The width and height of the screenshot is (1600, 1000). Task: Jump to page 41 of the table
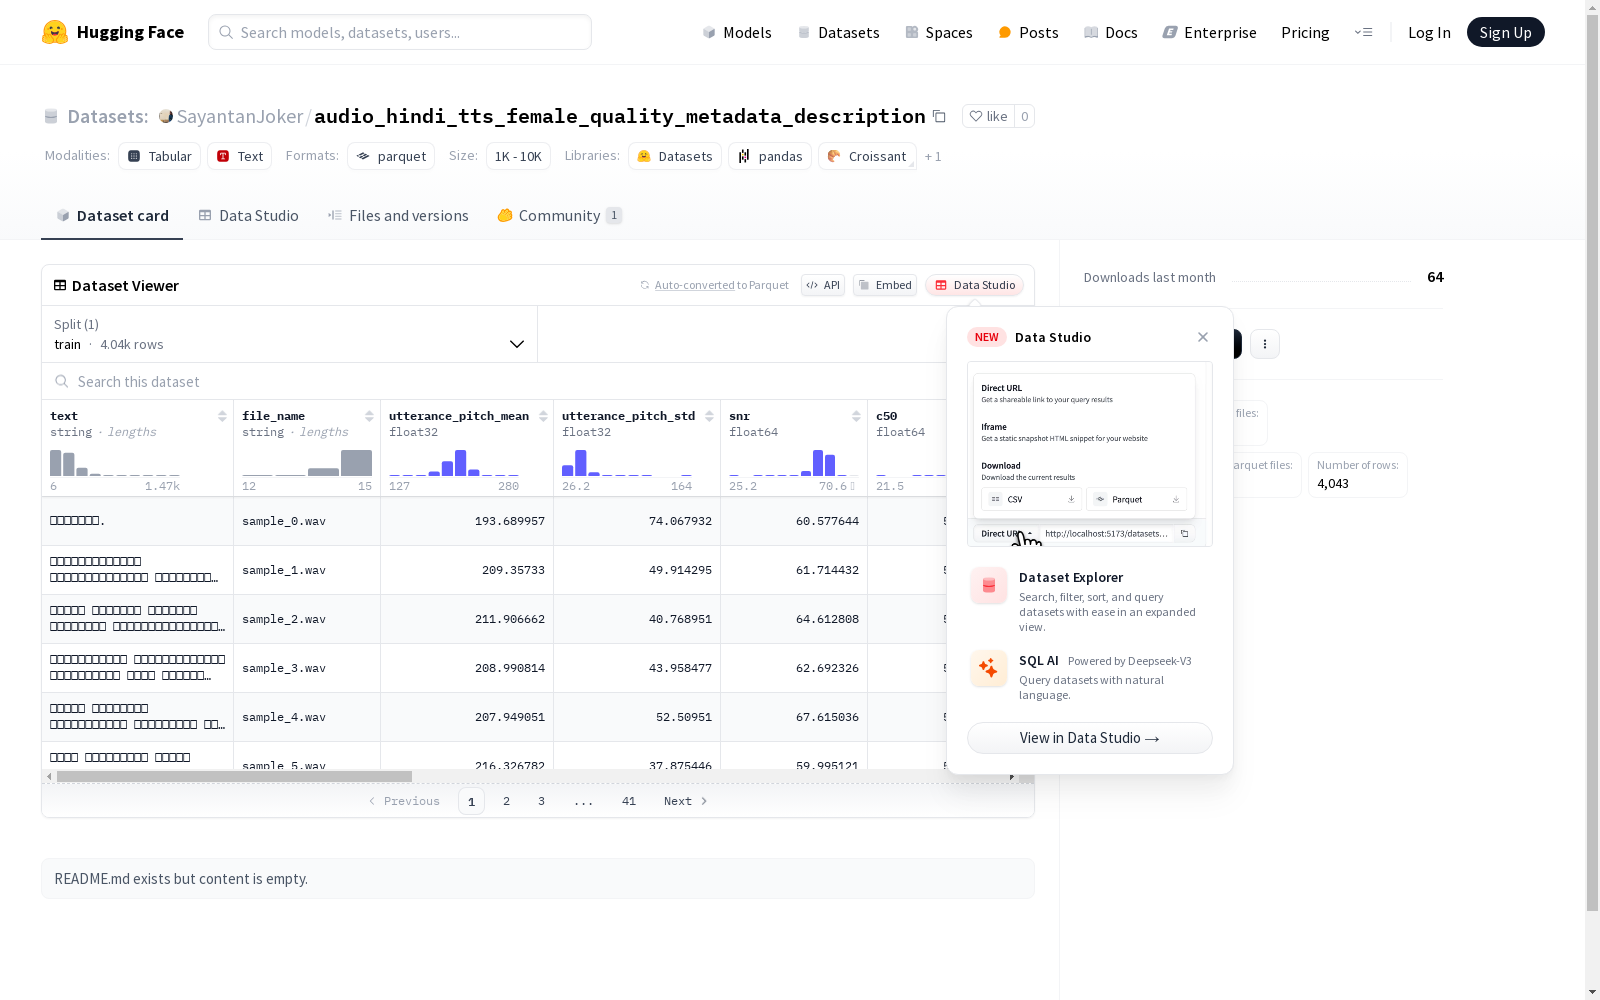point(629,801)
